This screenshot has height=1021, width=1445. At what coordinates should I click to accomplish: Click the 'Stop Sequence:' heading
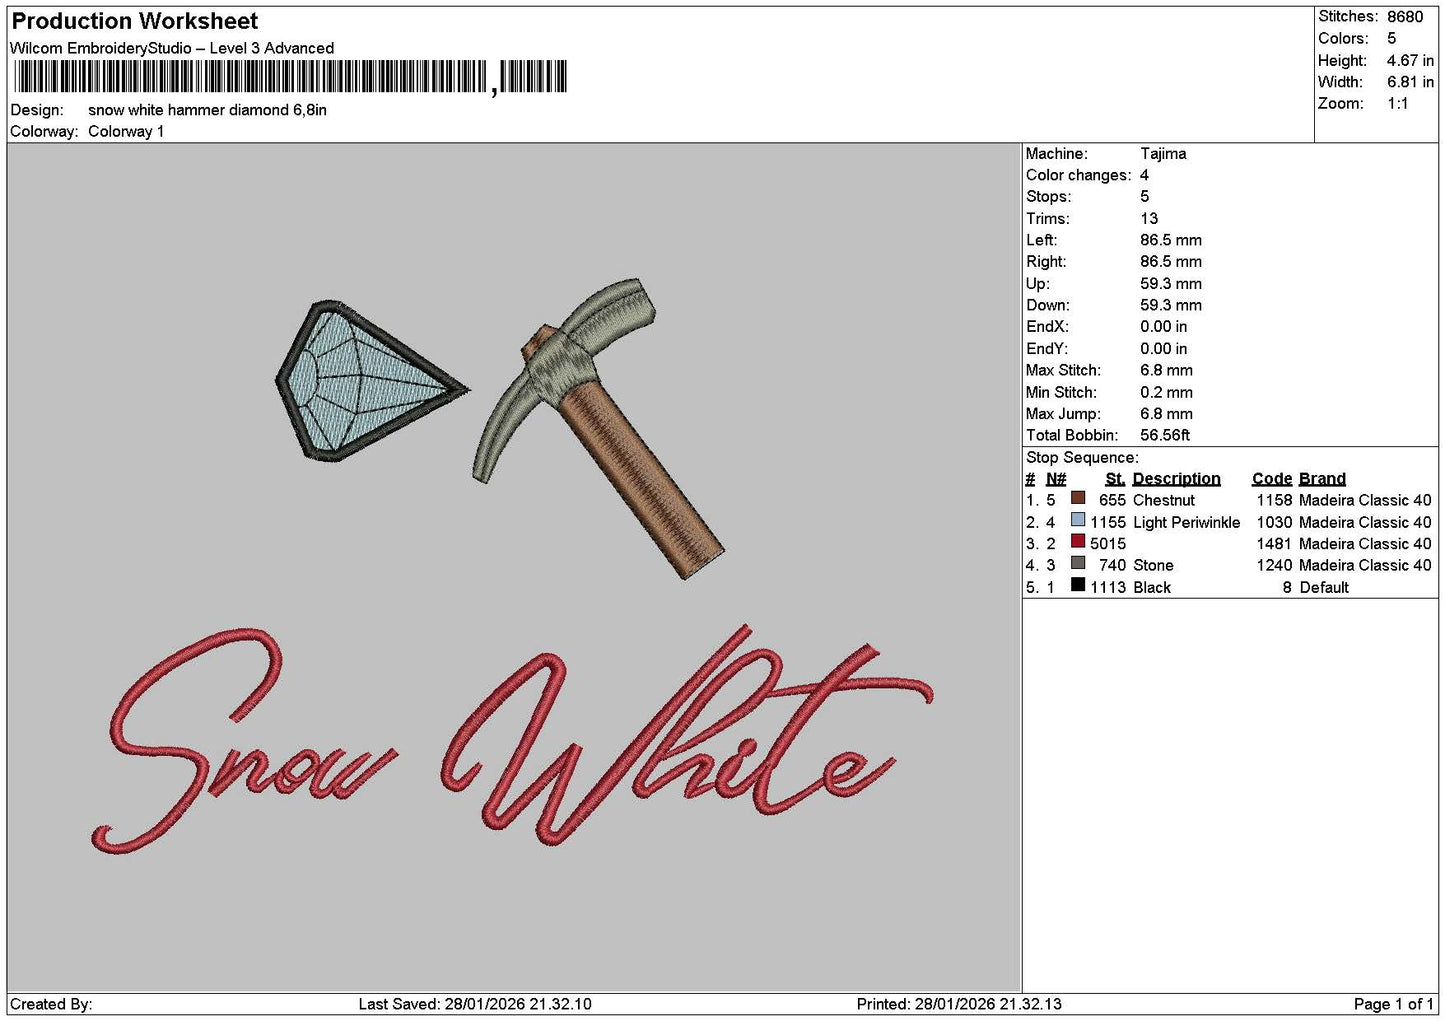(x=1082, y=458)
